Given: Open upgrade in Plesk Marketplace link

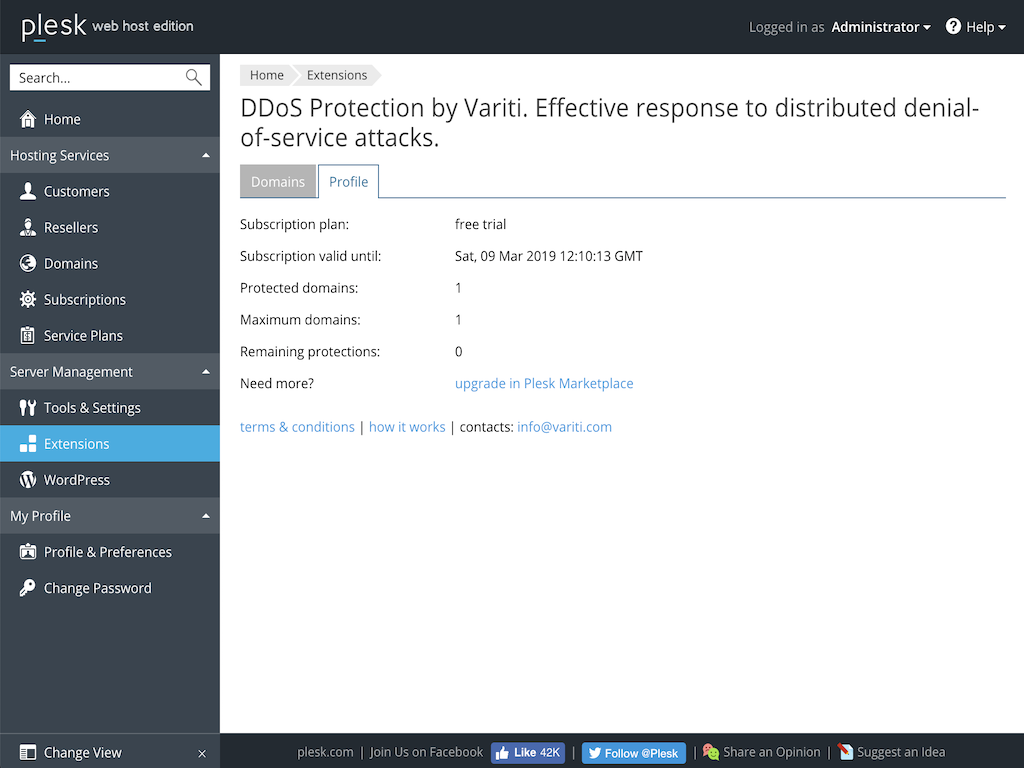Looking at the screenshot, I should (544, 383).
